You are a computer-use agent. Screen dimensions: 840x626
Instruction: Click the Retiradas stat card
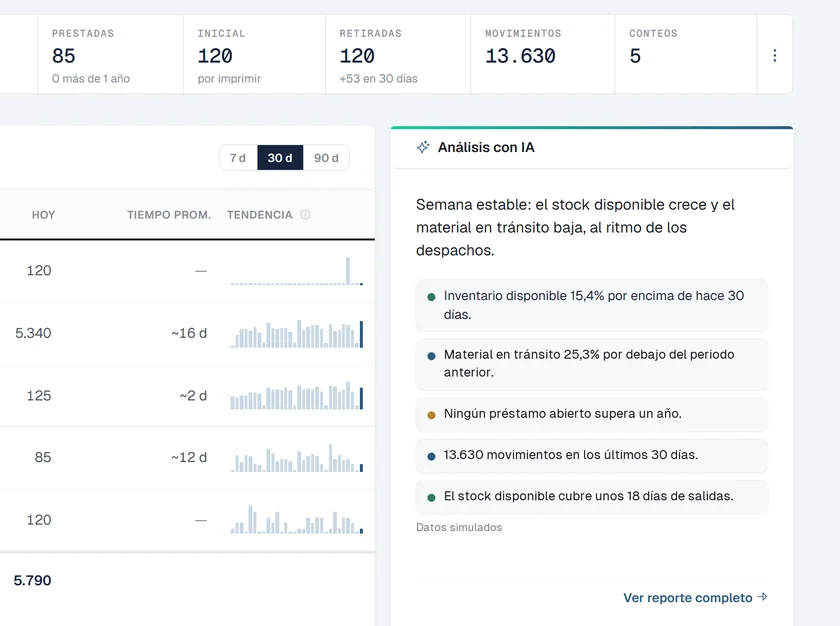[x=398, y=55]
